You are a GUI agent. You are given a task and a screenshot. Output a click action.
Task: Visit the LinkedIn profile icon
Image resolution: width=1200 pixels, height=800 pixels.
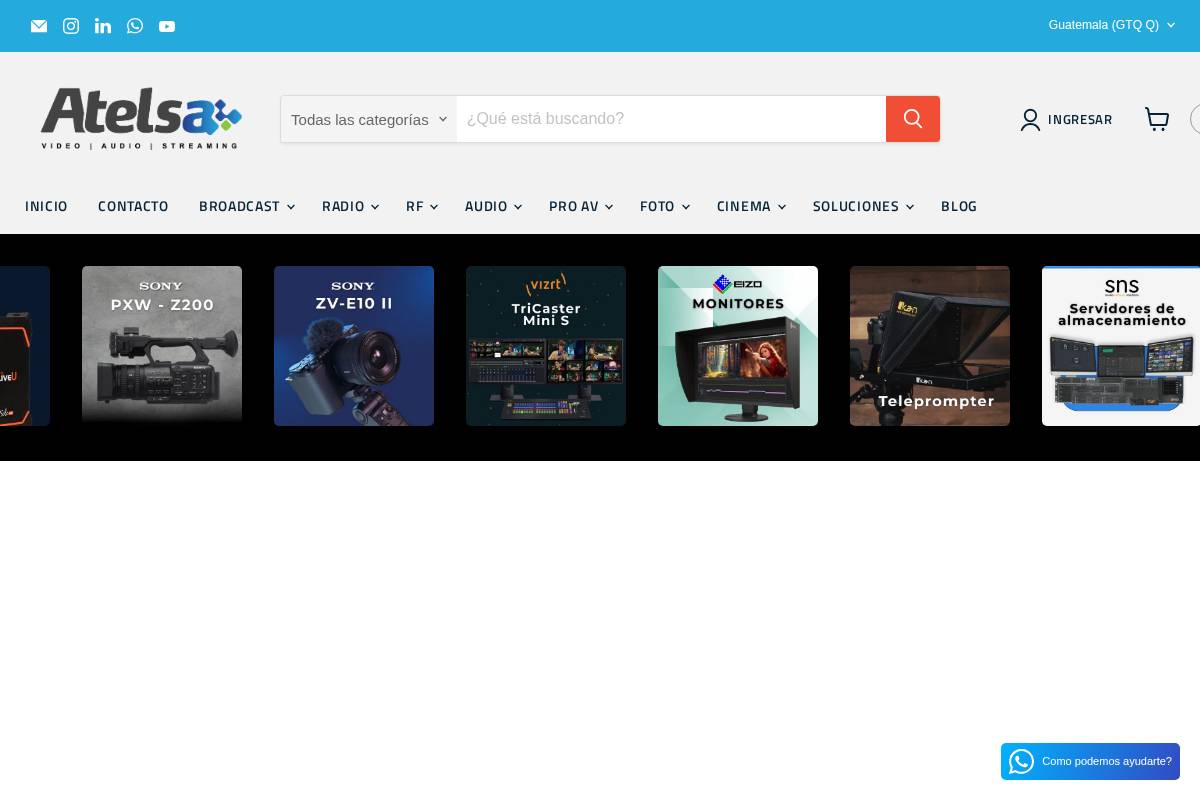103,26
